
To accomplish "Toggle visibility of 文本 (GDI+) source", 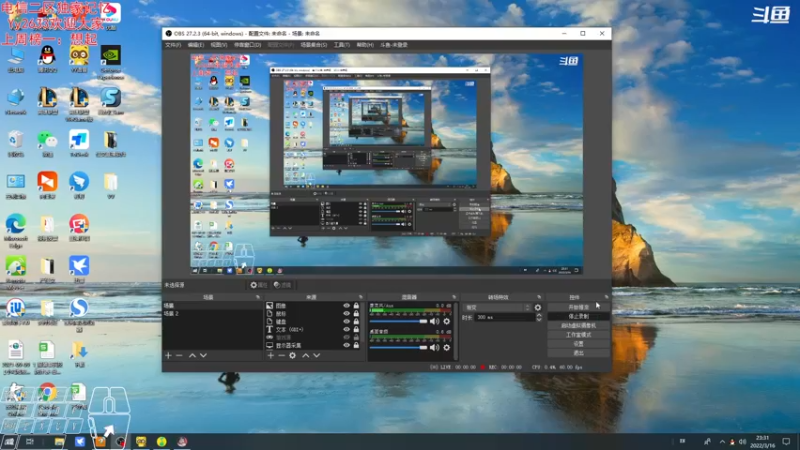I will click(346, 330).
